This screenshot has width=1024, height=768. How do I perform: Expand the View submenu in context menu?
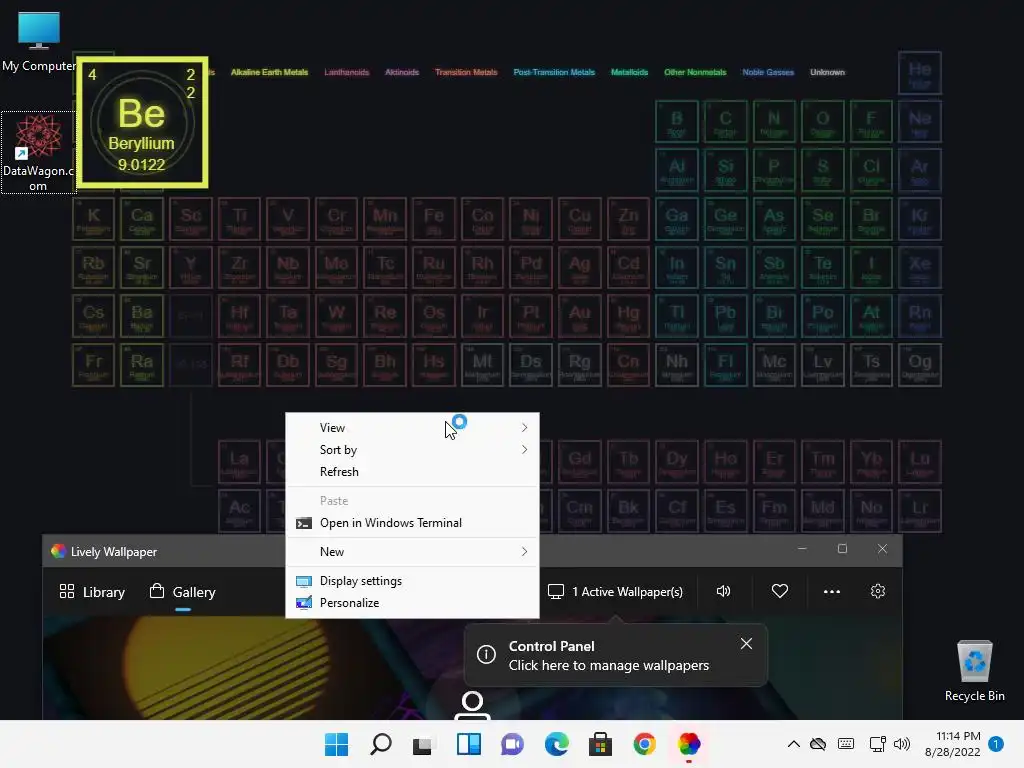413,428
